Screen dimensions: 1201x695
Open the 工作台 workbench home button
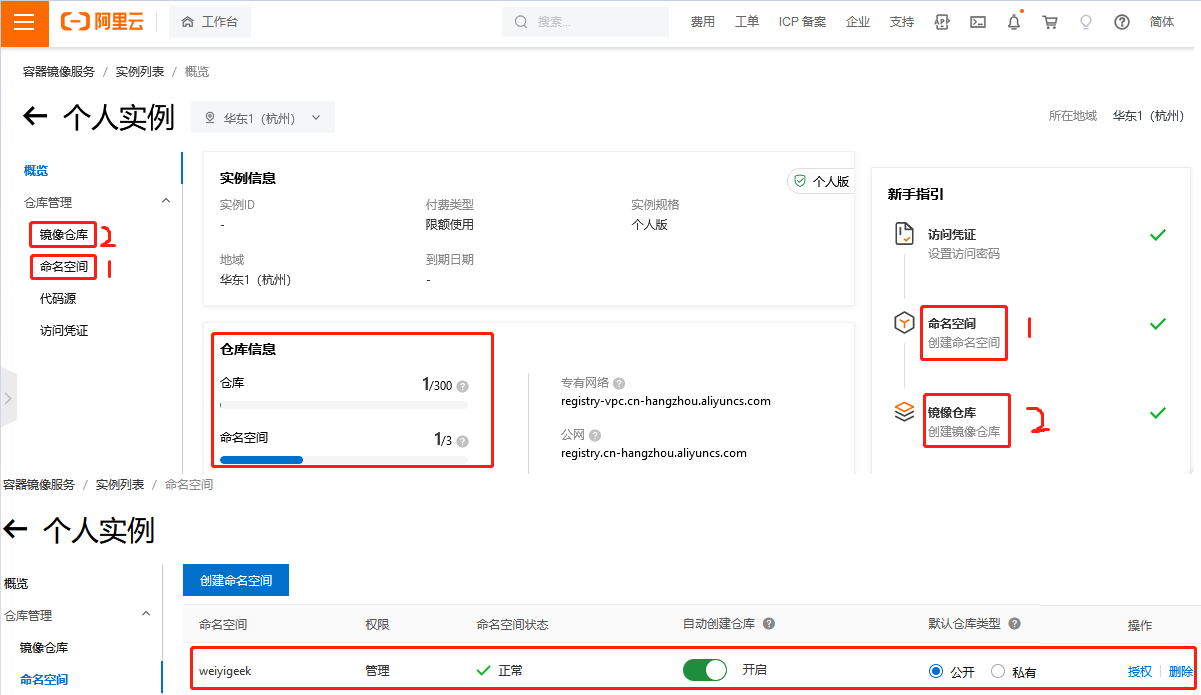point(210,22)
